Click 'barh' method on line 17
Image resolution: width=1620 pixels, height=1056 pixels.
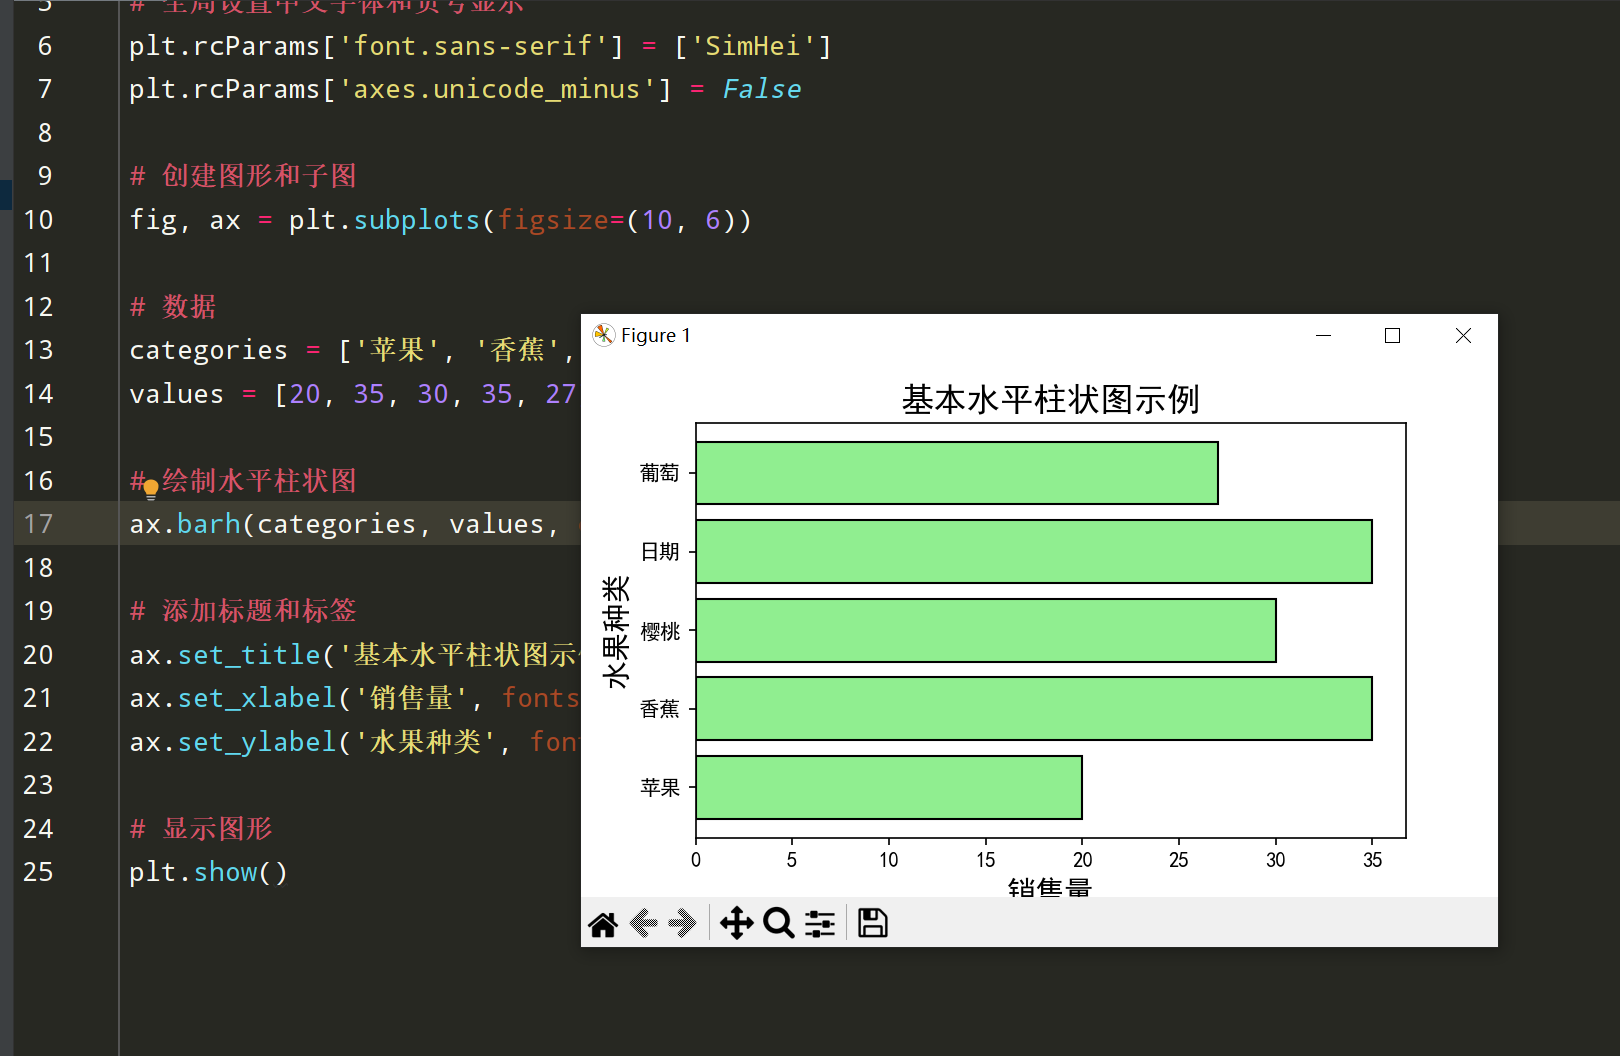pos(209,524)
